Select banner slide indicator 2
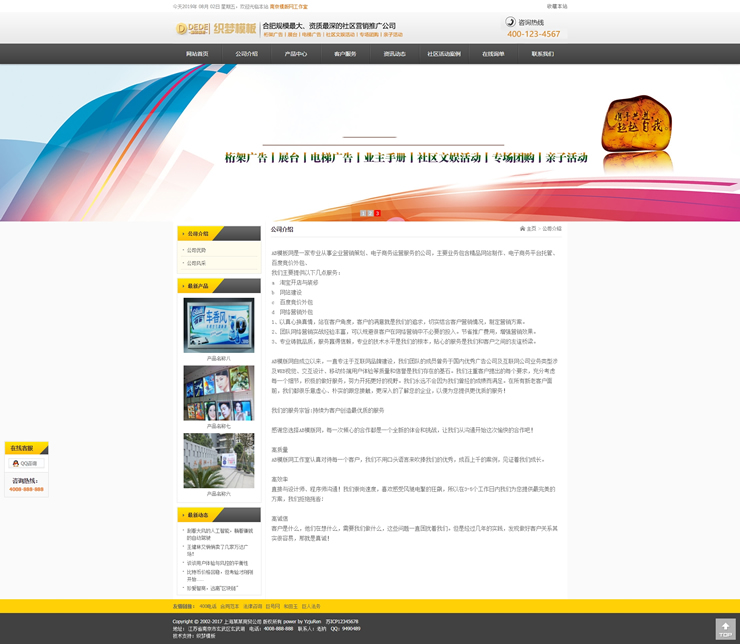 (x=370, y=213)
